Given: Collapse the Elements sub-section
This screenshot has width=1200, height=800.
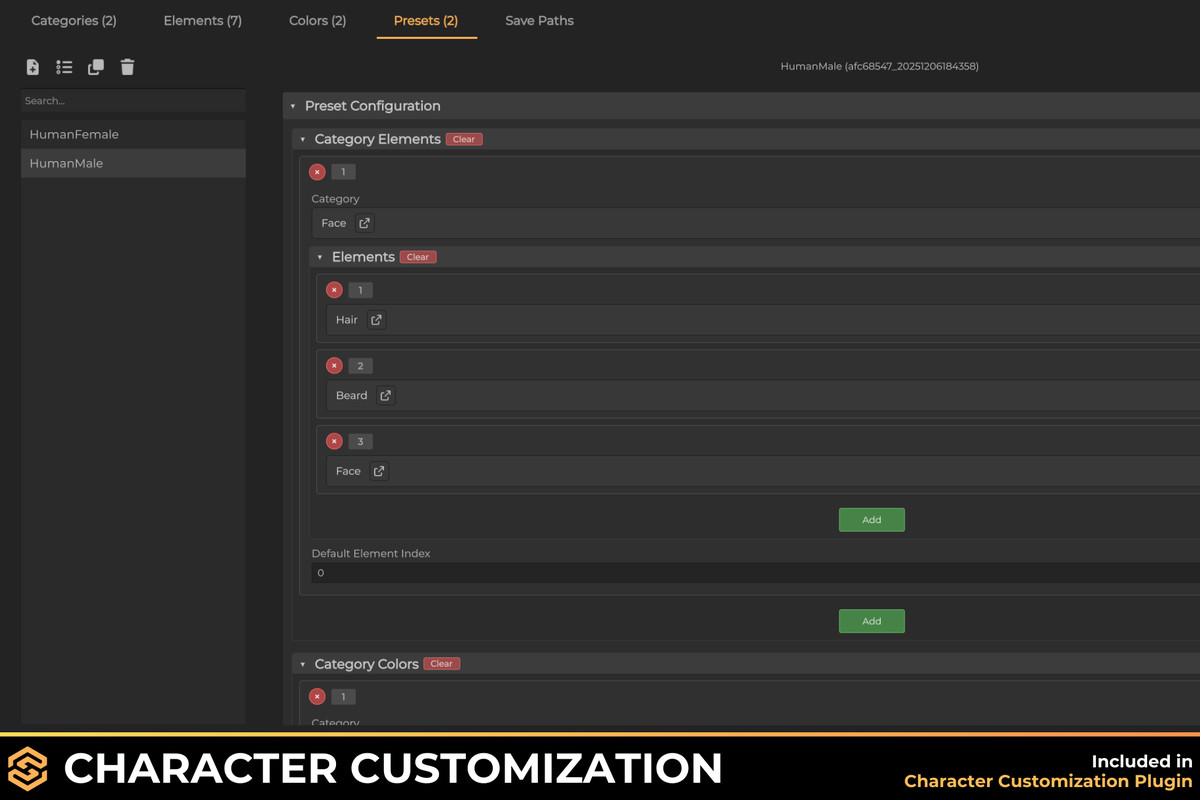Looking at the screenshot, I should pos(319,257).
